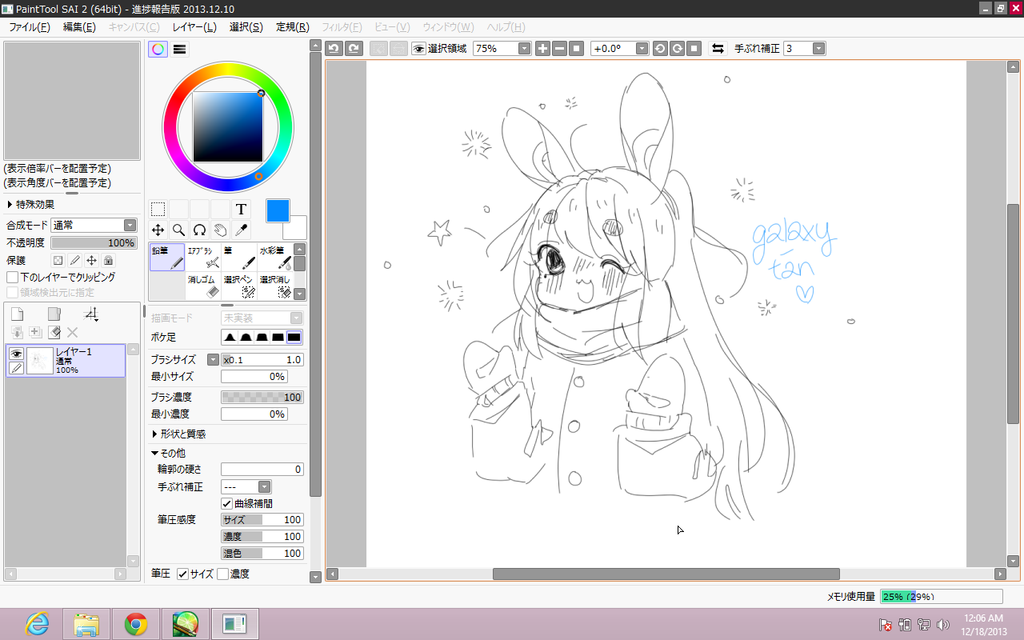Toggle 選択領域 selection visibility eye
Image resolution: width=1024 pixels, height=640 pixels.
point(419,48)
